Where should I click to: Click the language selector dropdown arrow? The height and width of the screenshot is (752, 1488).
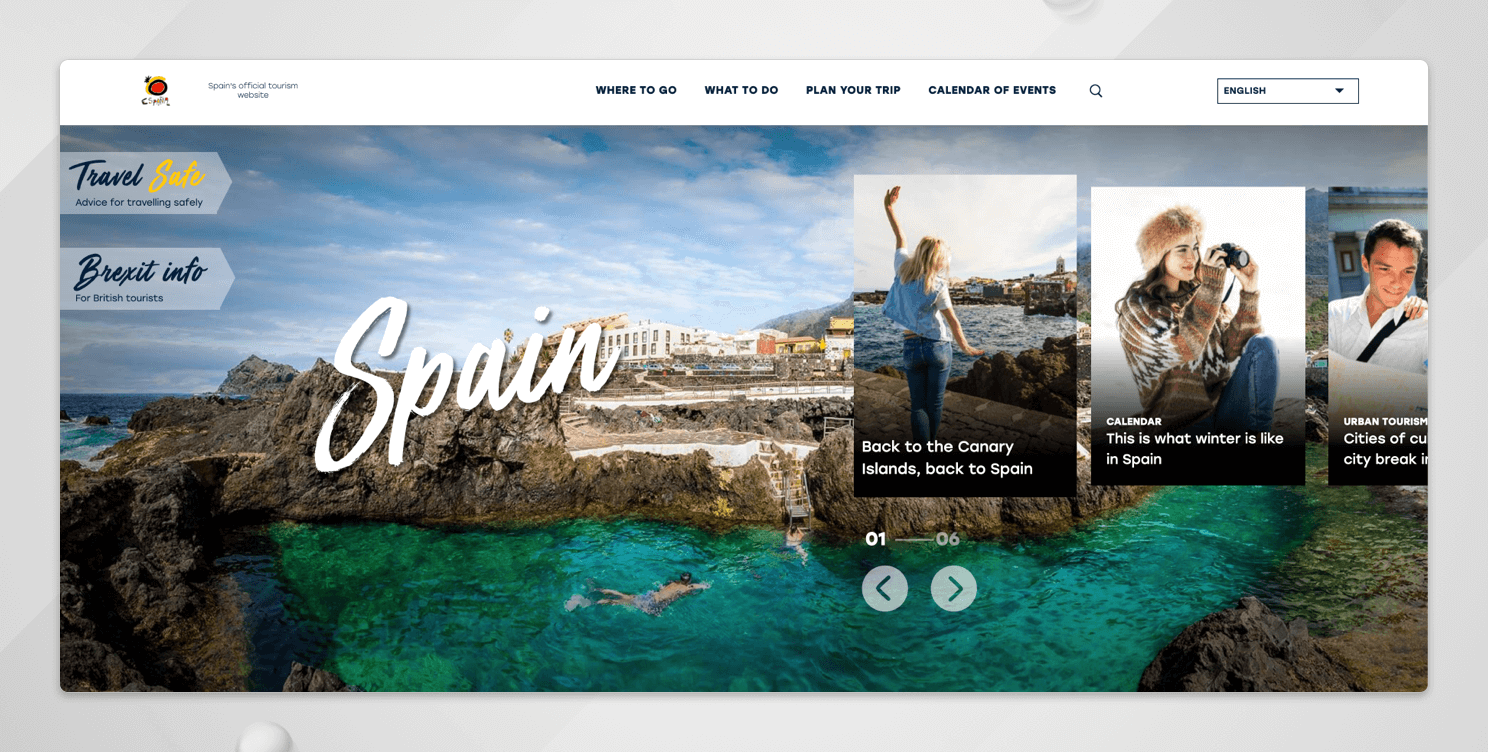tap(1339, 90)
